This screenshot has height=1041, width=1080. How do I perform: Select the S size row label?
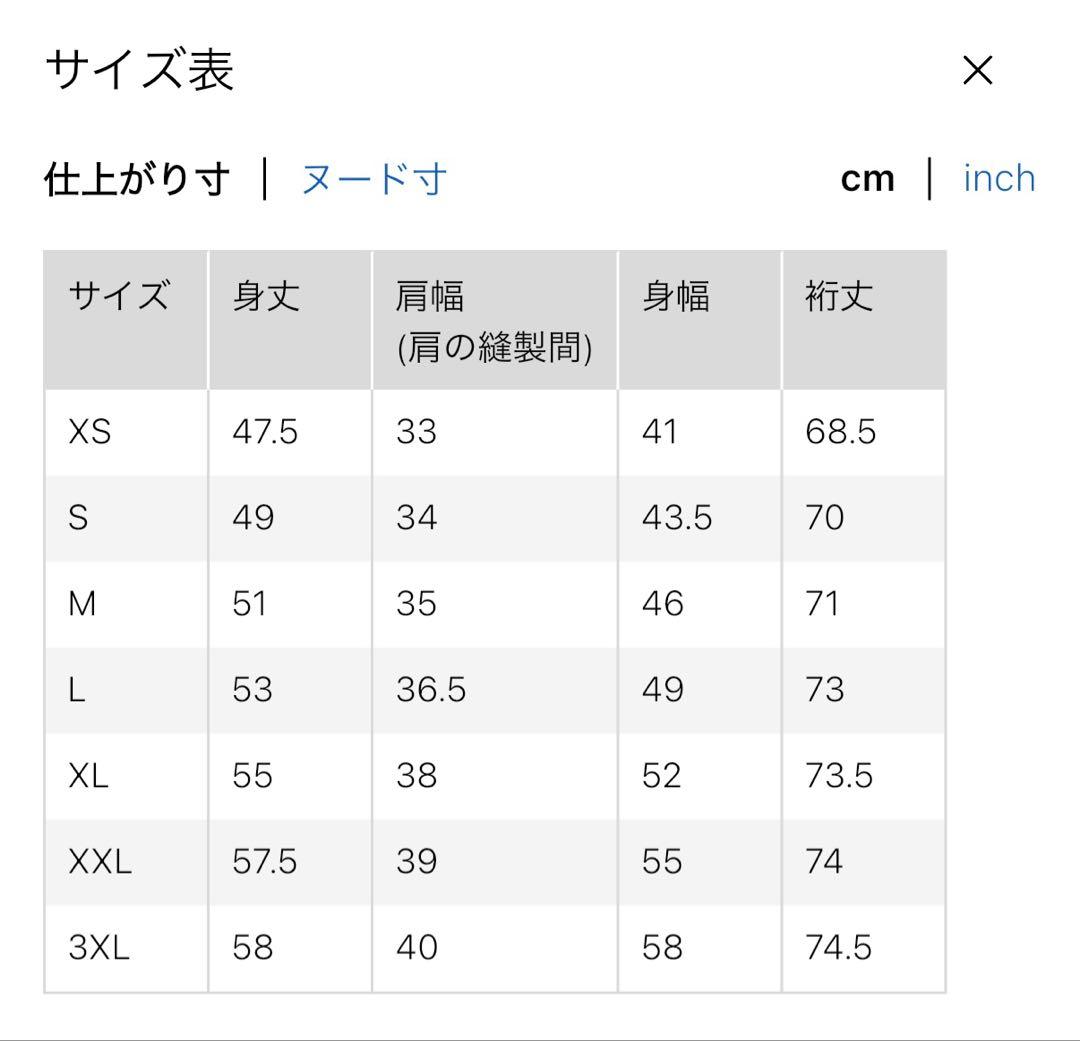pyautogui.click(x=79, y=517)
